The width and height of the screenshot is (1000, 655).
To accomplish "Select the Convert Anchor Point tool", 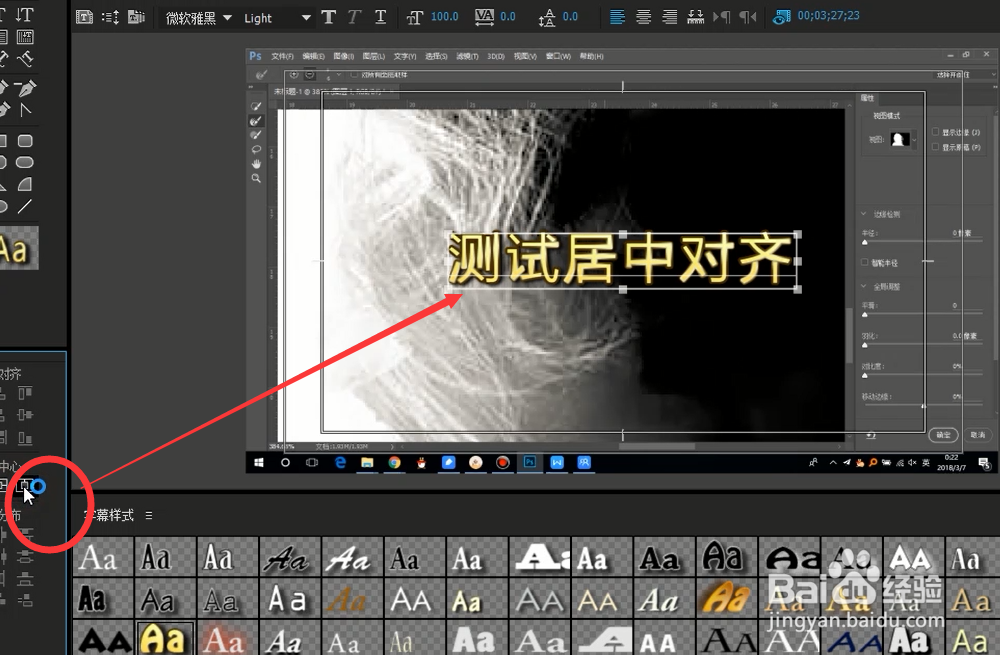I will pyautogui.click(x=25, y=110).
